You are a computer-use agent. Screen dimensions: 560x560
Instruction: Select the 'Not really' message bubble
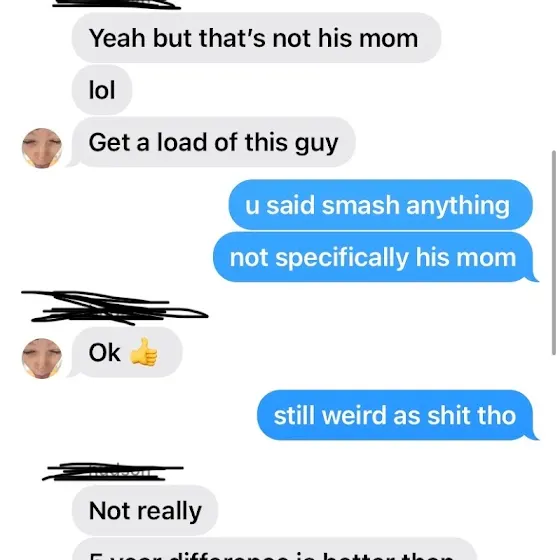[145, 510]
